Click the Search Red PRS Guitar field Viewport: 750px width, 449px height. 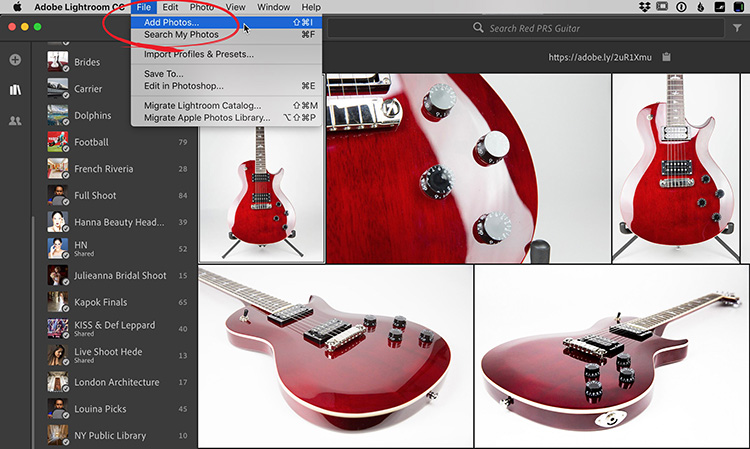[x=560, y=28]
